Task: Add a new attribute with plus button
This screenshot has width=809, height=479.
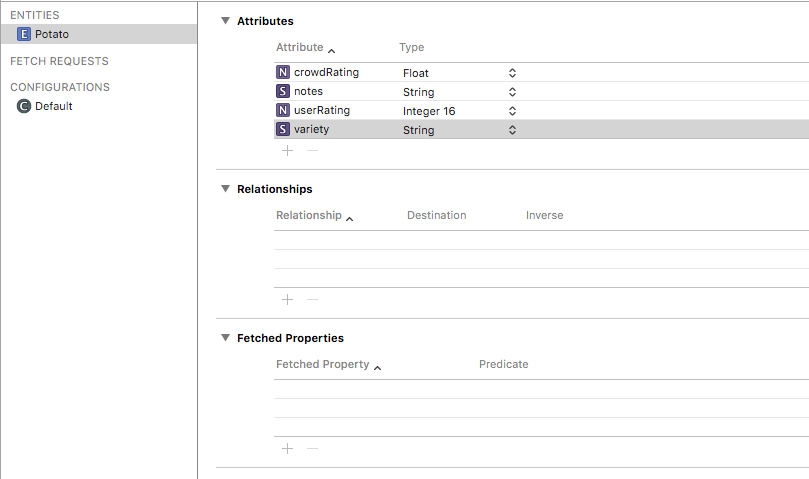Action: click(287, 150)
